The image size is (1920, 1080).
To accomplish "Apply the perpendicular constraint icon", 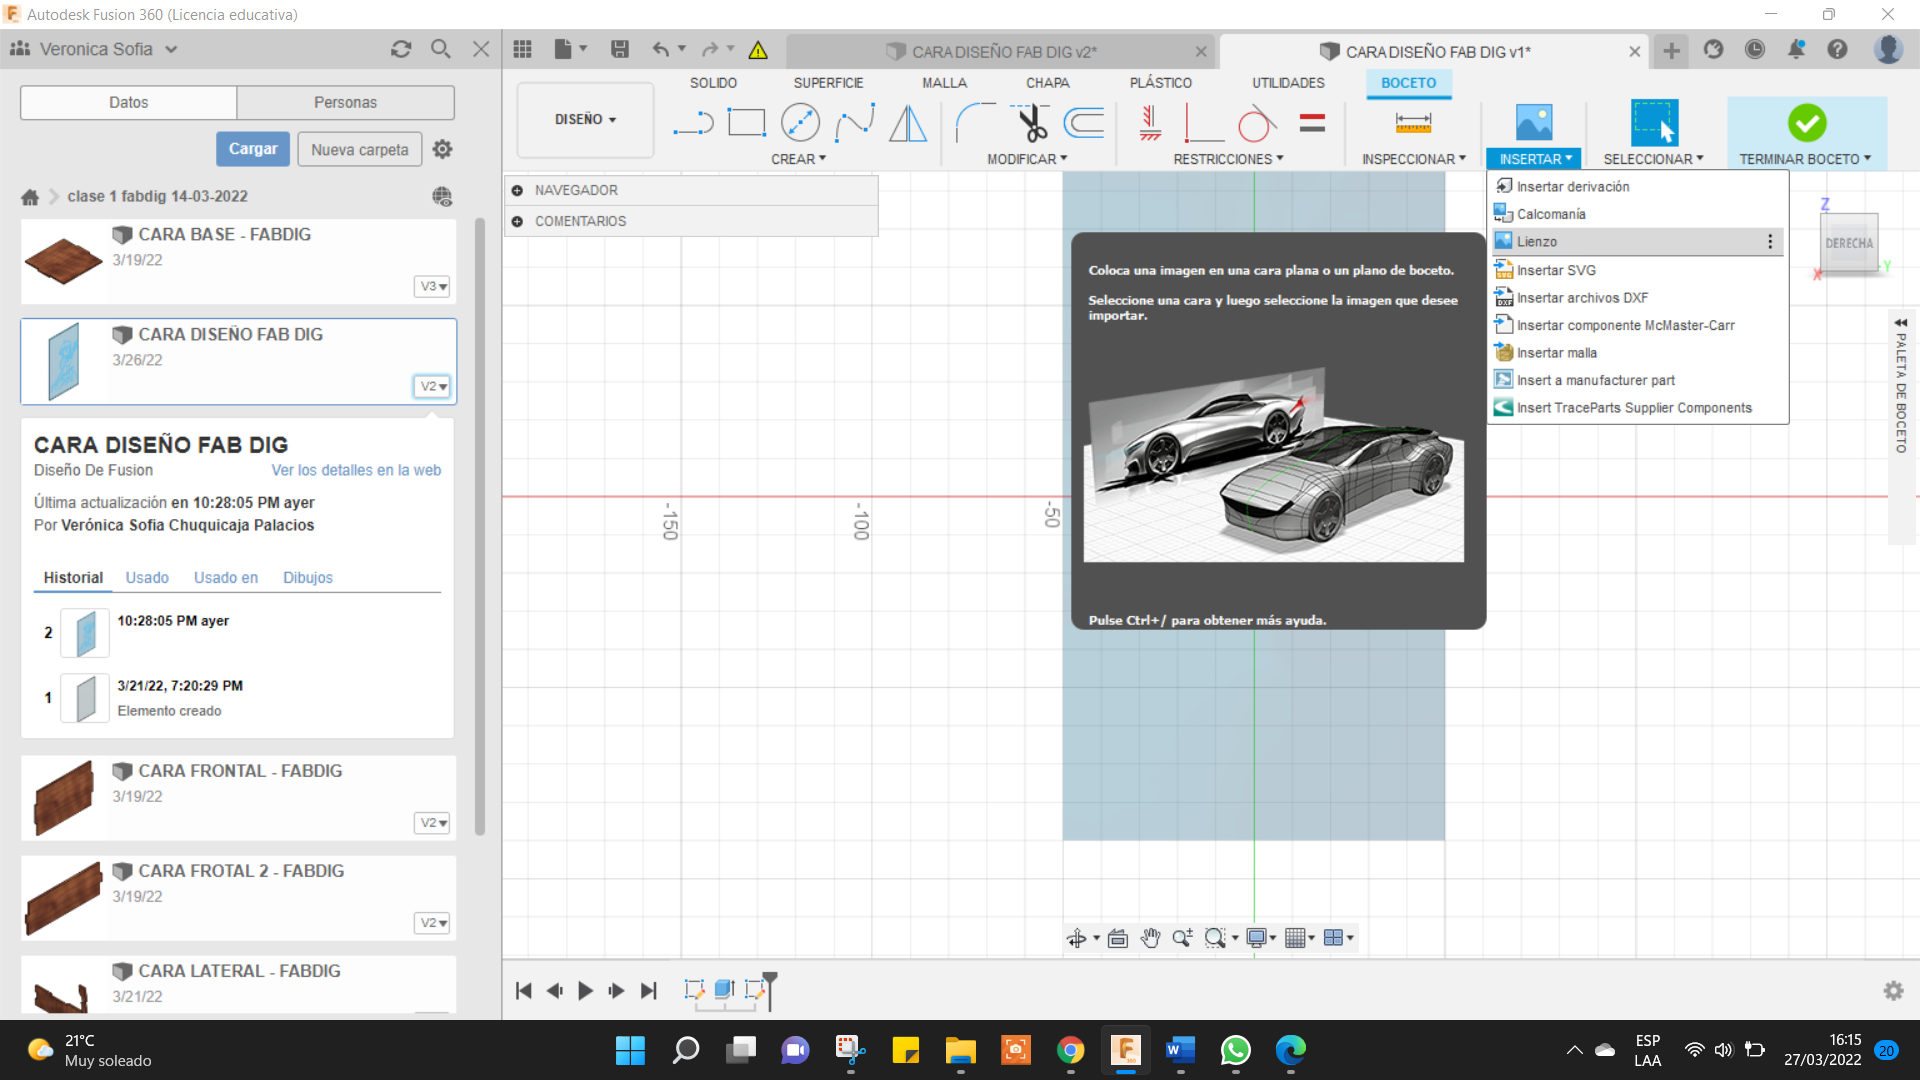I will (x=1204, y=123).
